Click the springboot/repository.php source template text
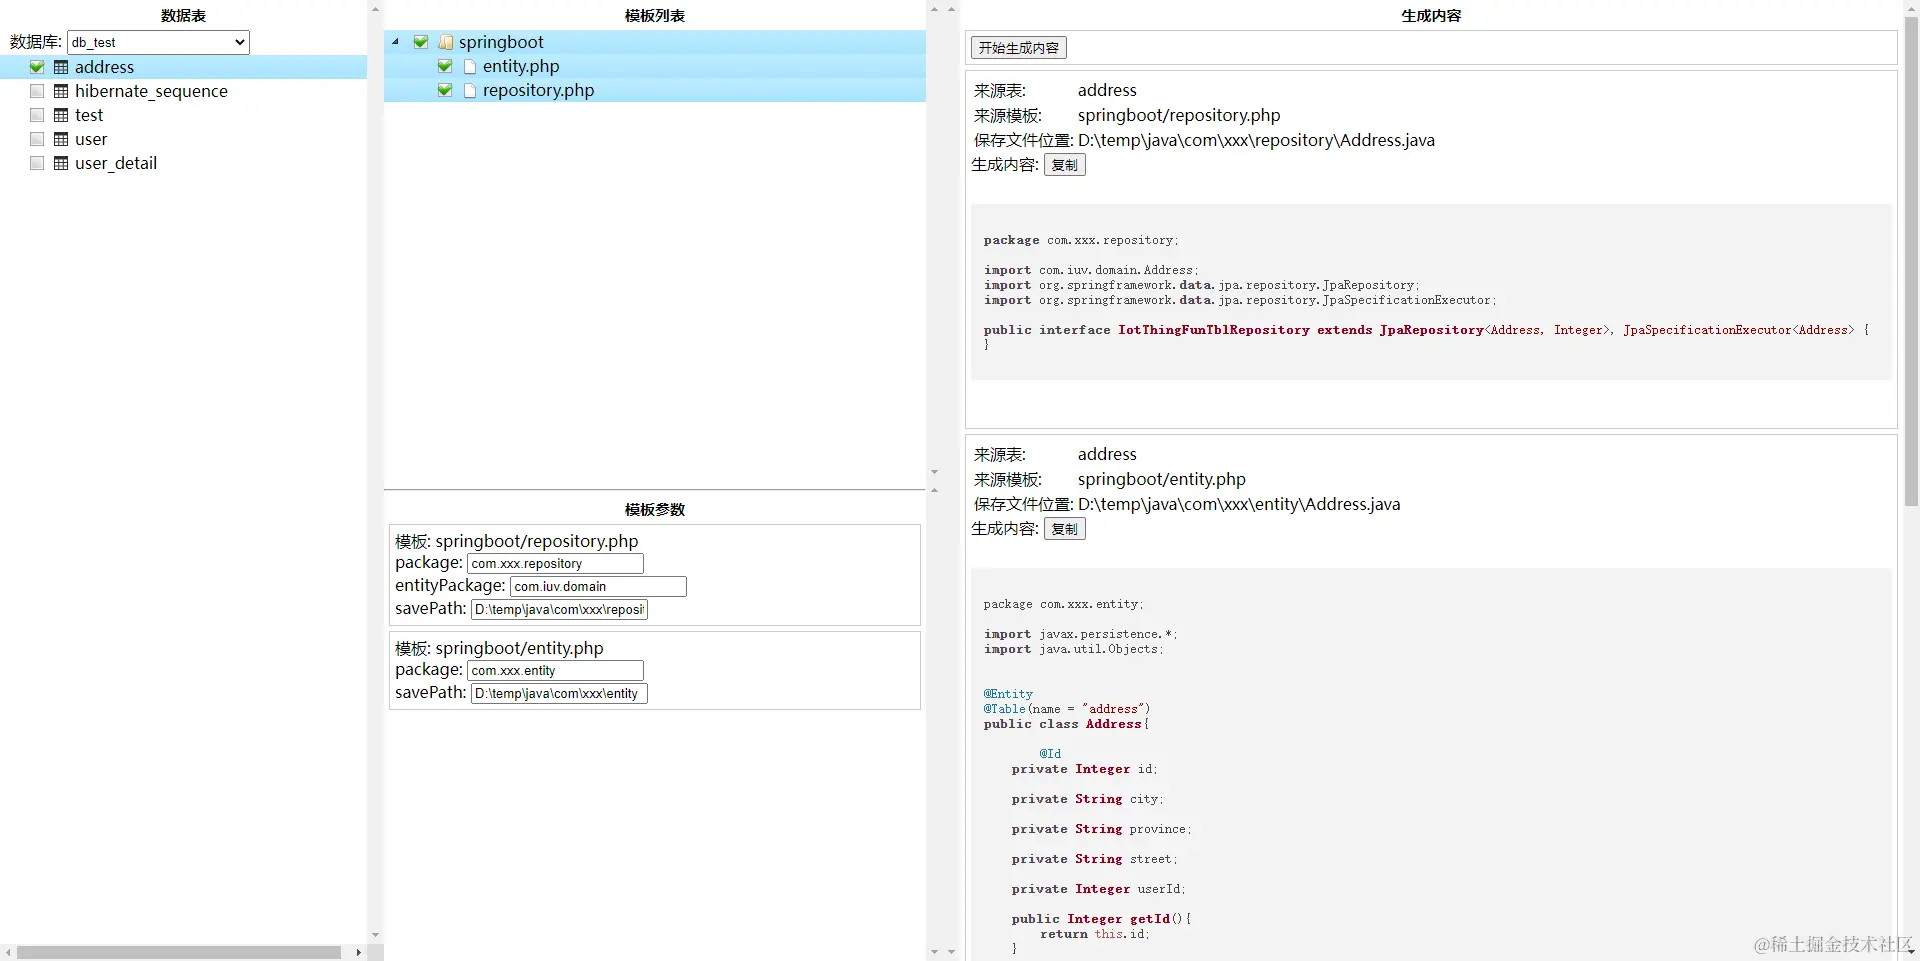Viewport: 1920px width, 961px height. [1179, 115]
